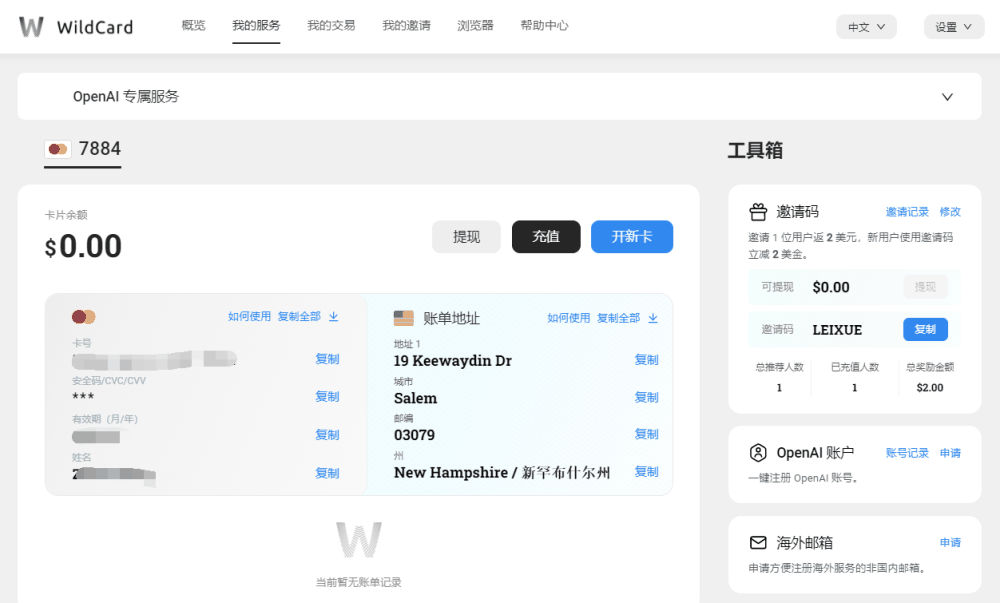The width and height of the screenshot is (1000, 603).
Task: Open the 帮助中心 page
Action: 544,25
